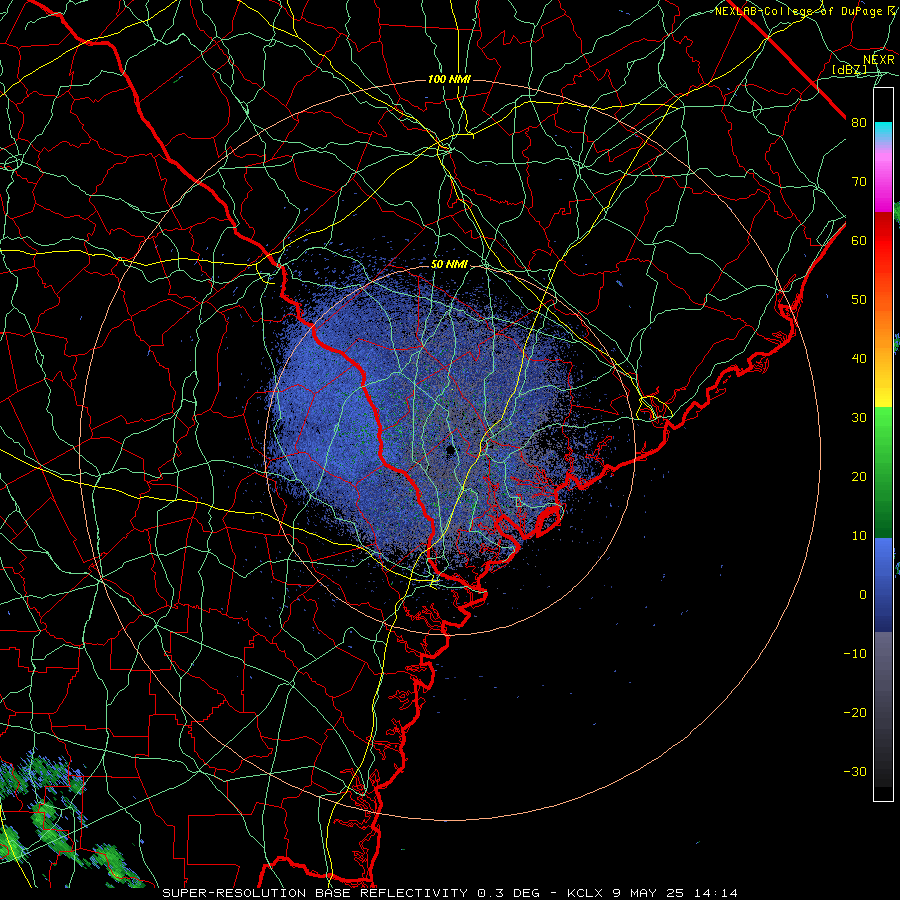Pick the red 60 dBZ band in legend
Image resolution: width=900 pixels, height=900 pixels.
tap(883, 241)
